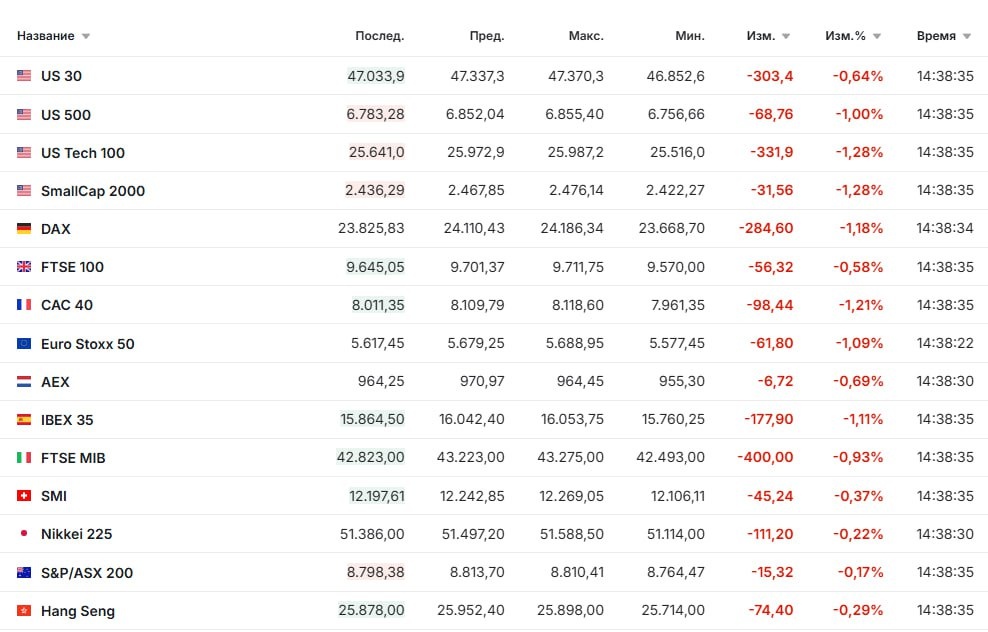Open the Изм.% column sort dropdown arrow
This screenshot has height=632, width=988.
877,37
